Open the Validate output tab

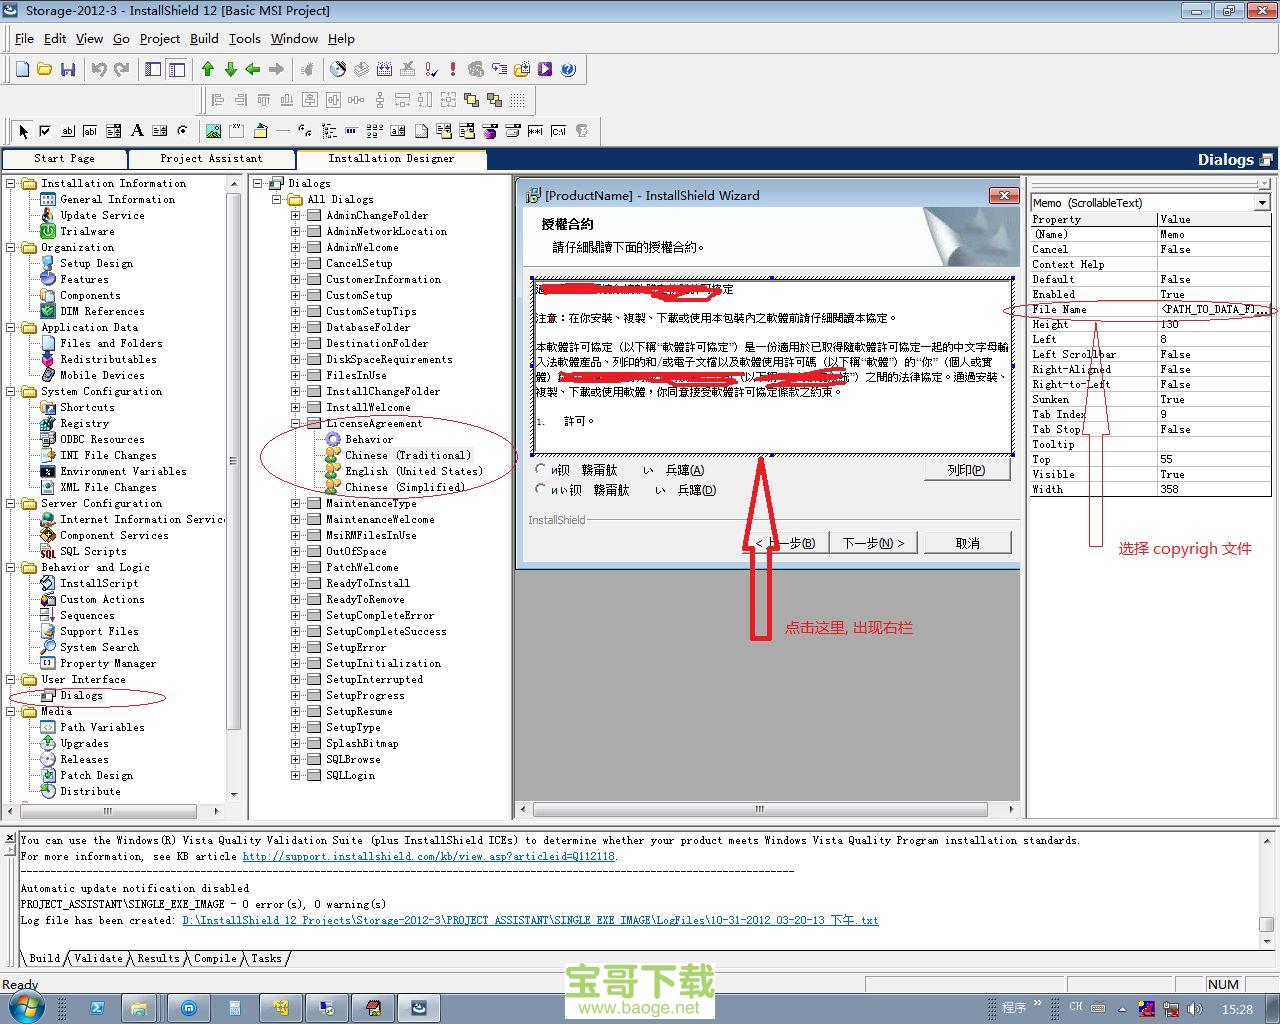(x=98, y=958)
